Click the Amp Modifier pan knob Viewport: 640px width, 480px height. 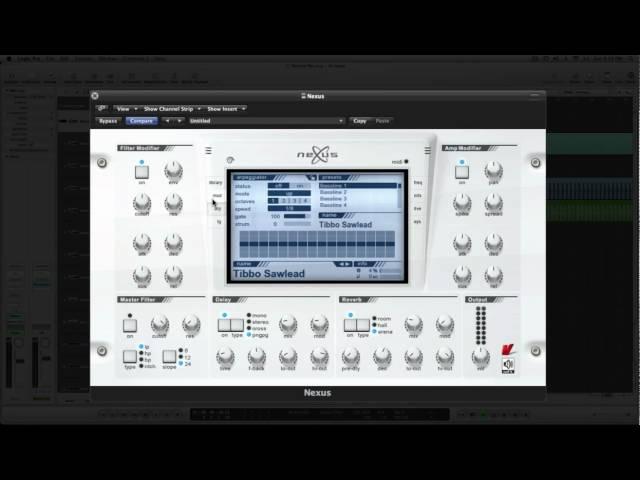493,170
